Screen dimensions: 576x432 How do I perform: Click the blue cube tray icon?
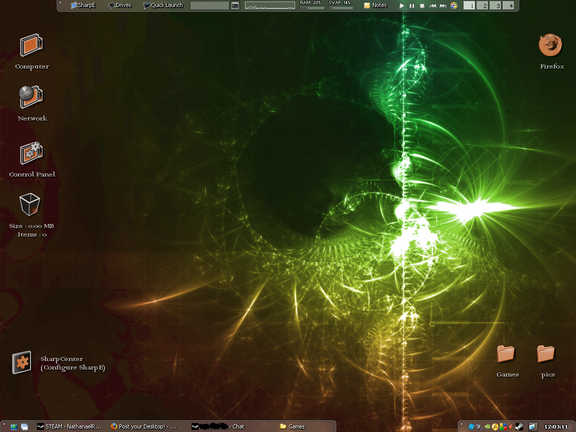[471, 426]
